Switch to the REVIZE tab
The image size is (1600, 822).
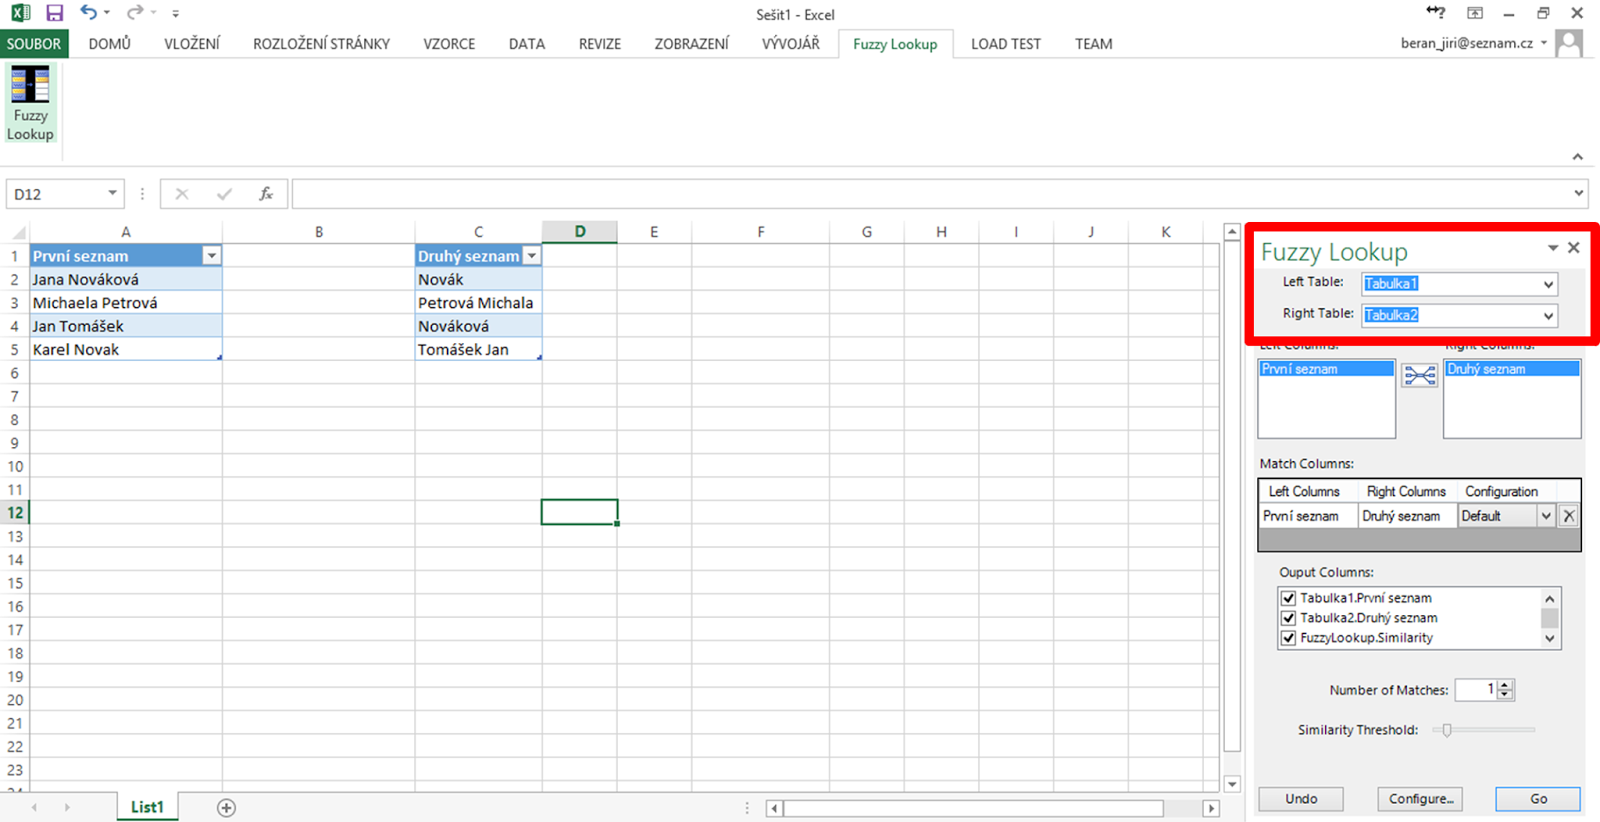(600, 44)
